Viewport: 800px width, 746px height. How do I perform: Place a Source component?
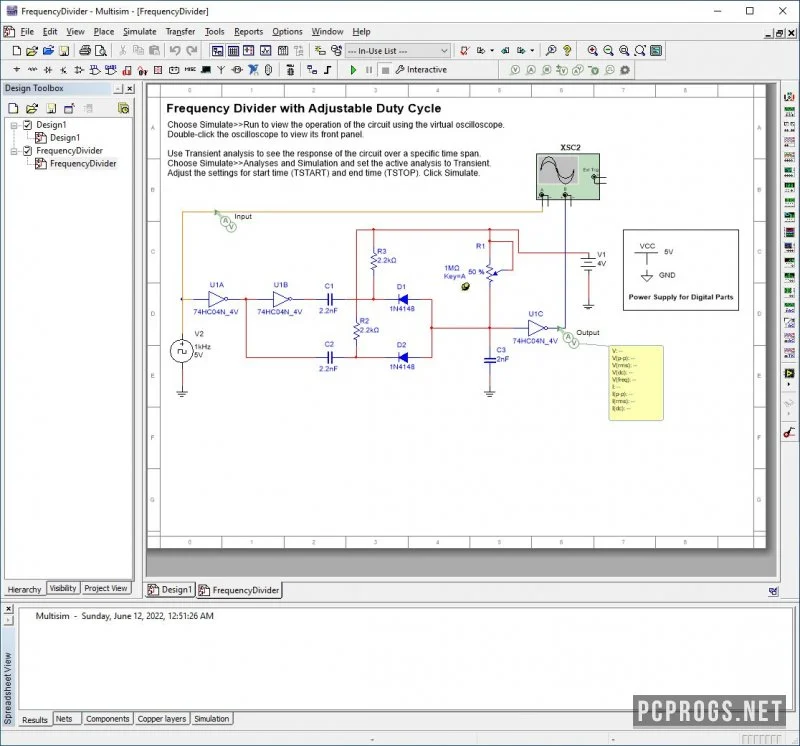tap(17, 70)
